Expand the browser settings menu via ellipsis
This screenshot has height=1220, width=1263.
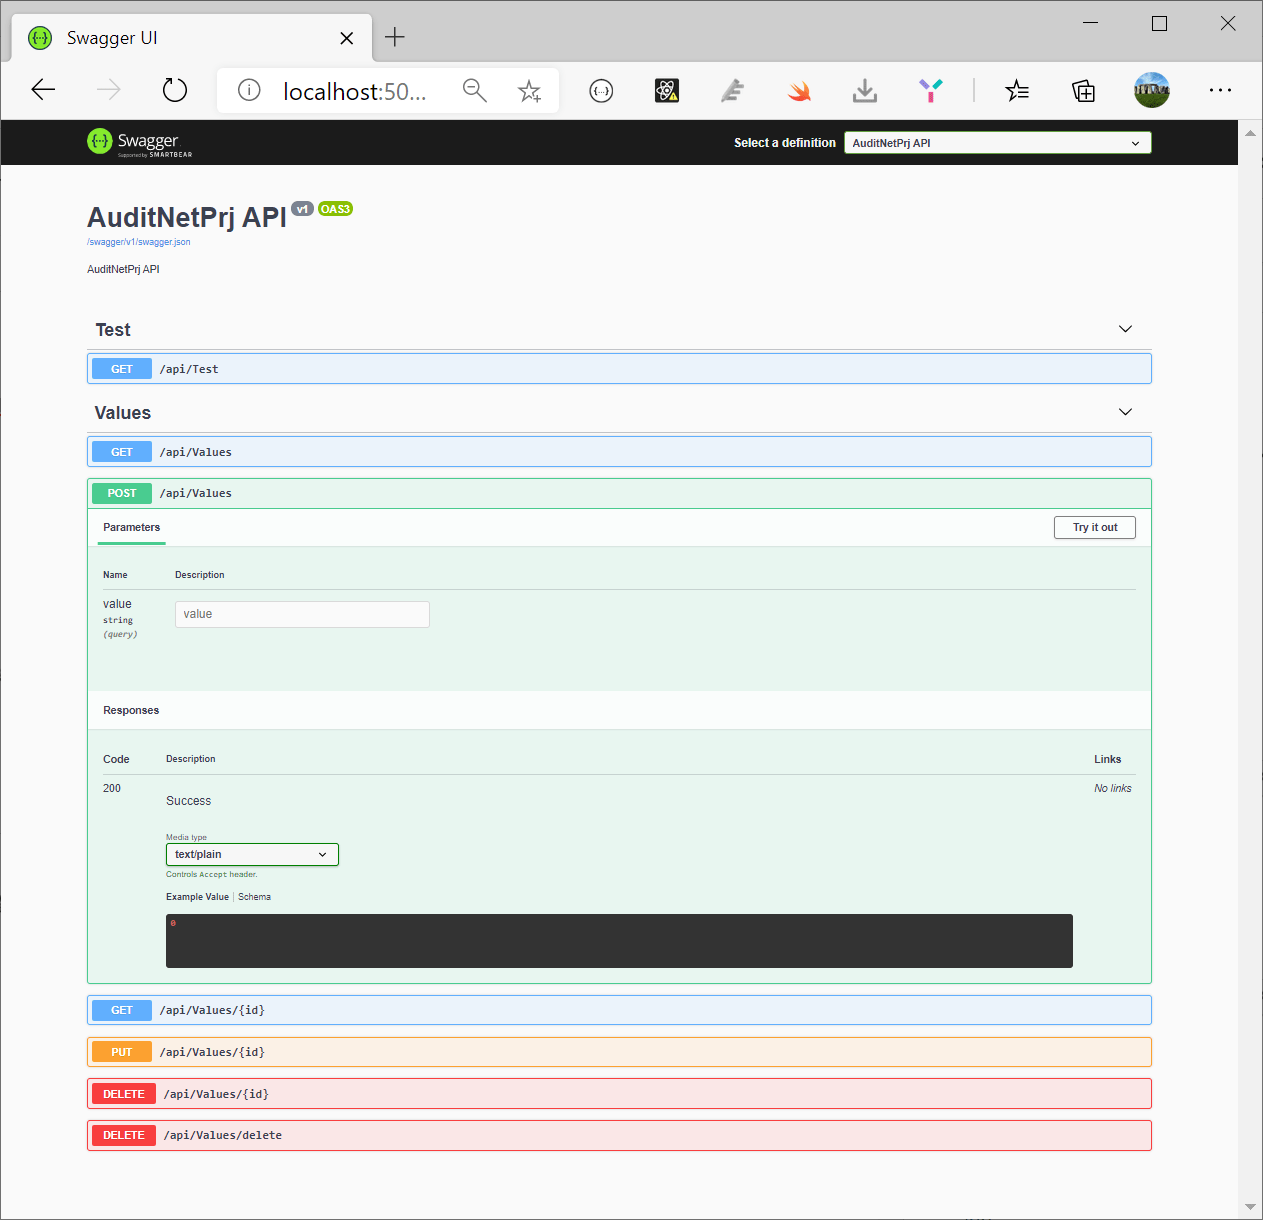(x=1220, y=90)
